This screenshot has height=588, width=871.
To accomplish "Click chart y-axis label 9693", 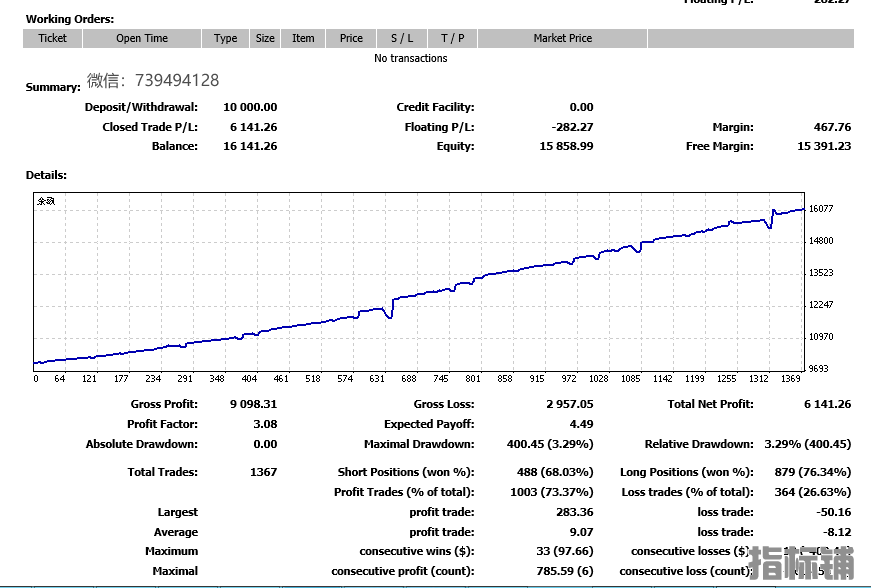I will [x=818, y=369].
